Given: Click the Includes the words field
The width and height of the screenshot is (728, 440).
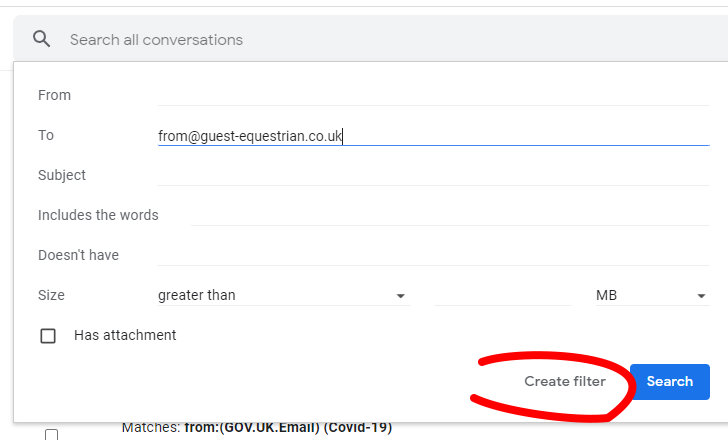Looking at the screenshot, I should tap(450, 215).
